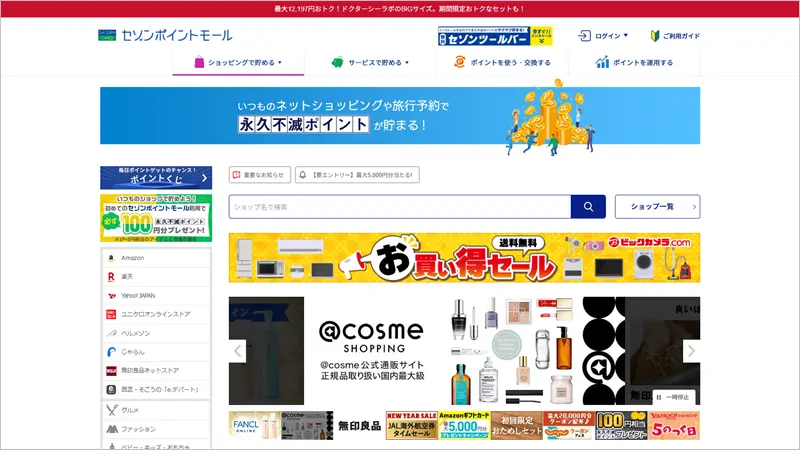Select the JAL海外航空券タイムセール thumbnail
This screenshot has width=800, height=450.
(x=412, y=426)
